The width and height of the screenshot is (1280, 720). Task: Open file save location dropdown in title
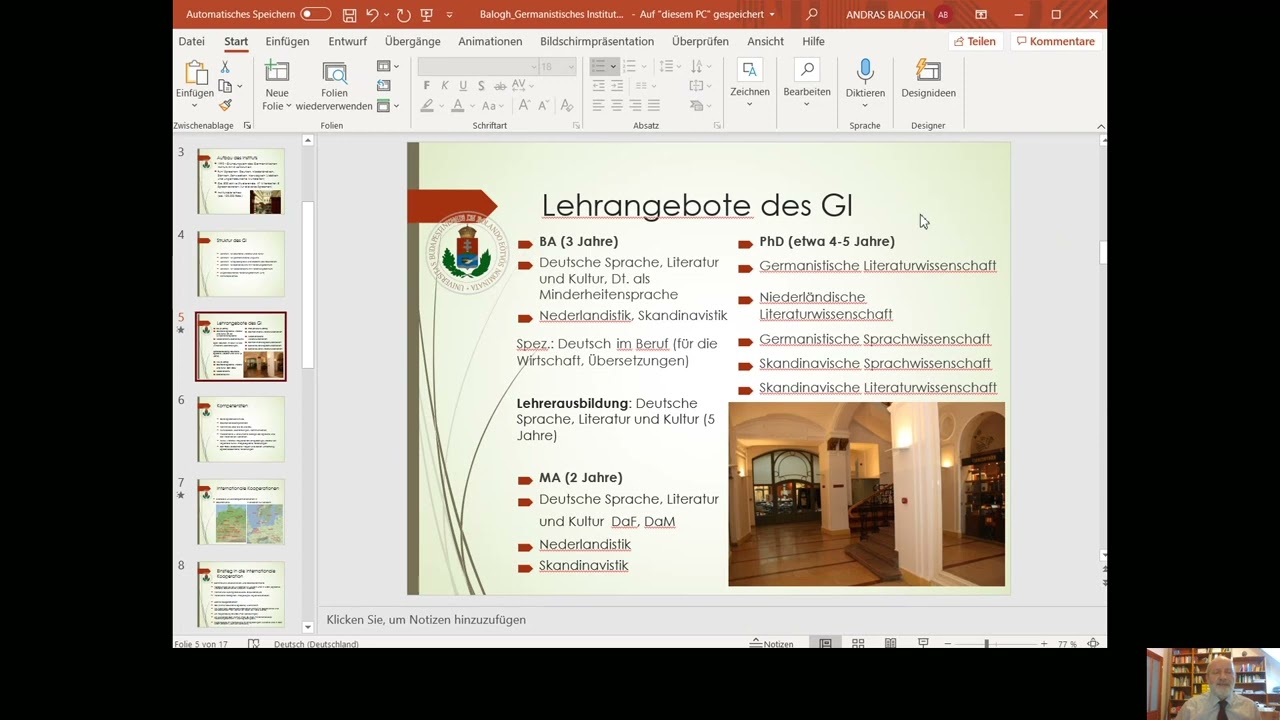771,15
